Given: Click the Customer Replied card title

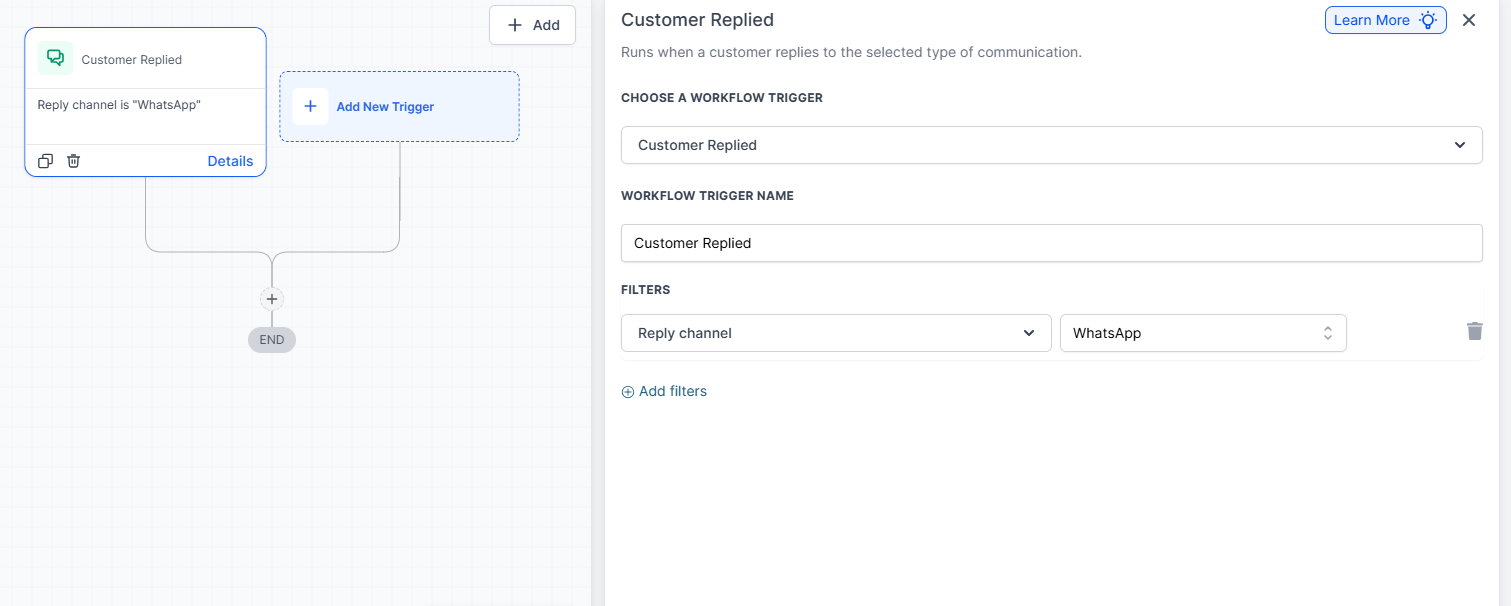Looking at the screenshot, I should point(131,60).
